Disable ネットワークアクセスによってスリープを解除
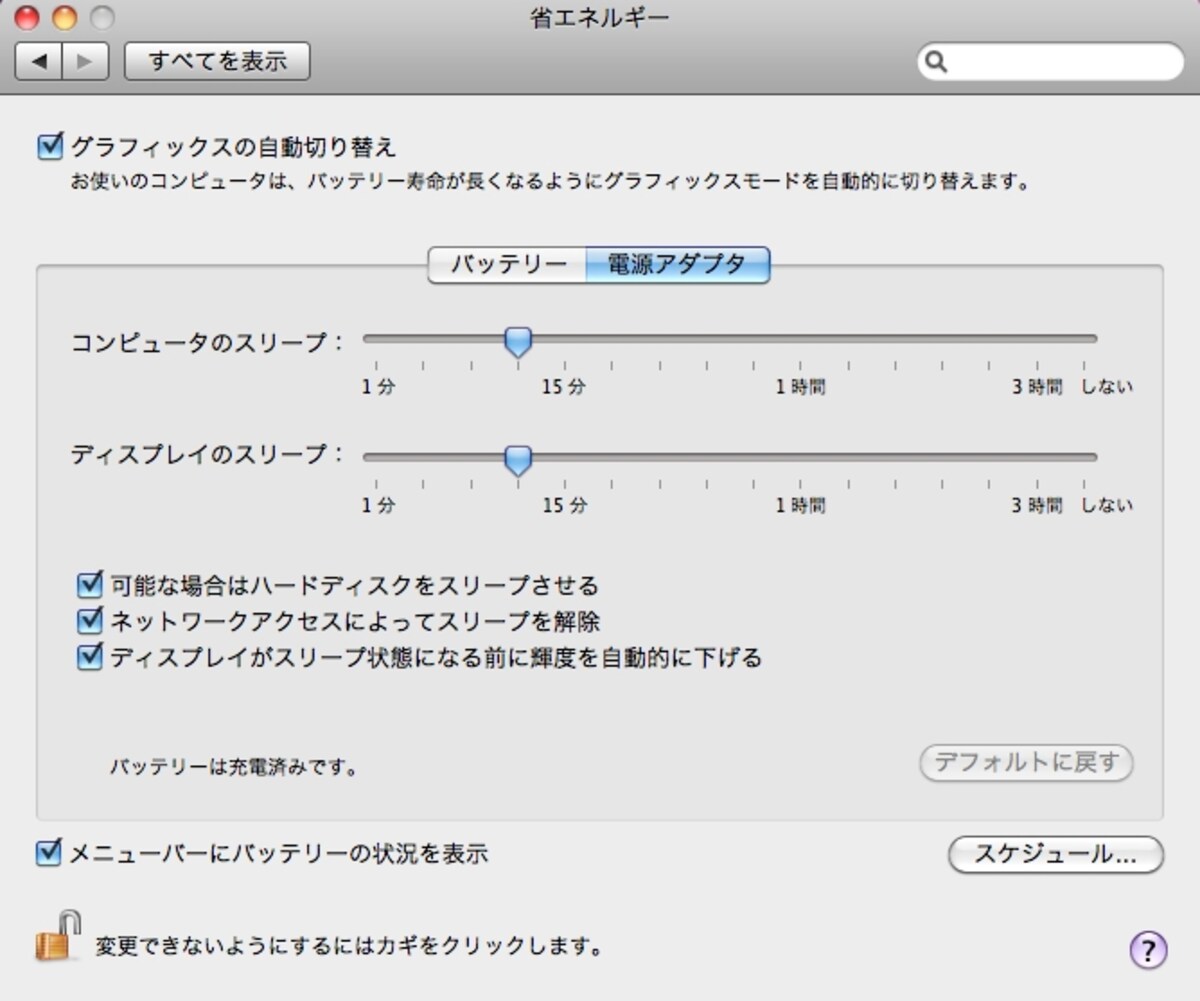1200x1001 pixels. [x=90, y=621]
